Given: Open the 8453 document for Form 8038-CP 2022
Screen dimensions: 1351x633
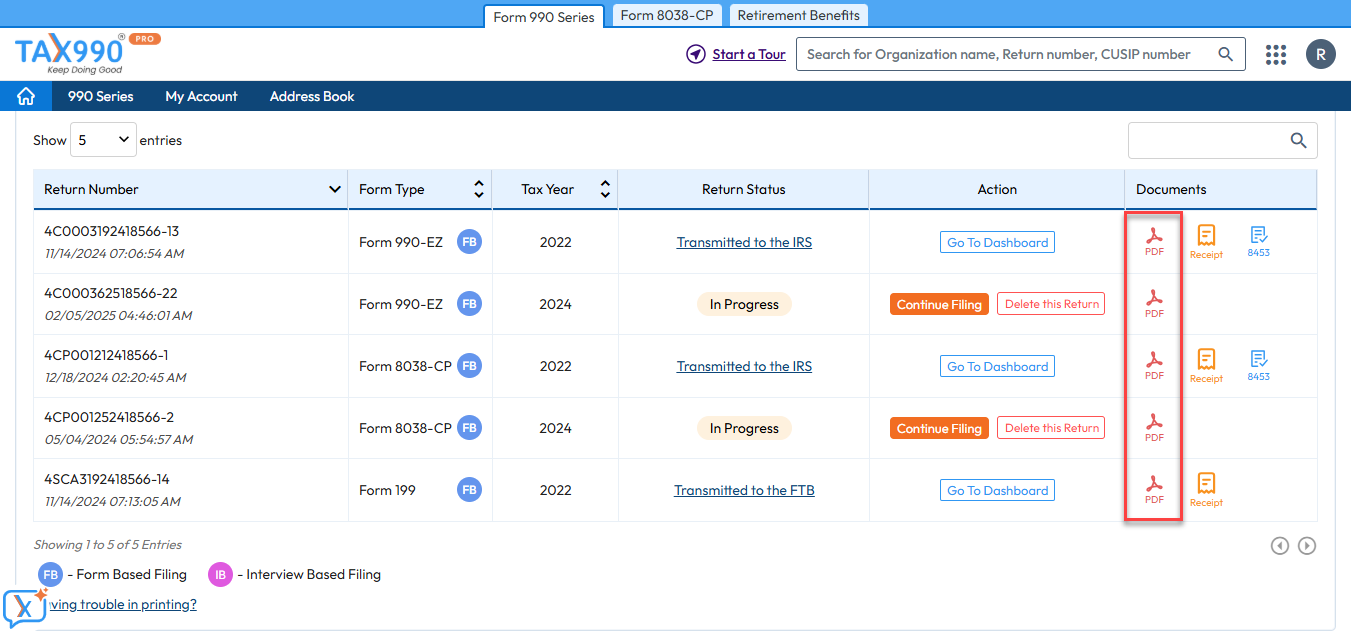Looking at the screenshot, I should pos(1258,366).
